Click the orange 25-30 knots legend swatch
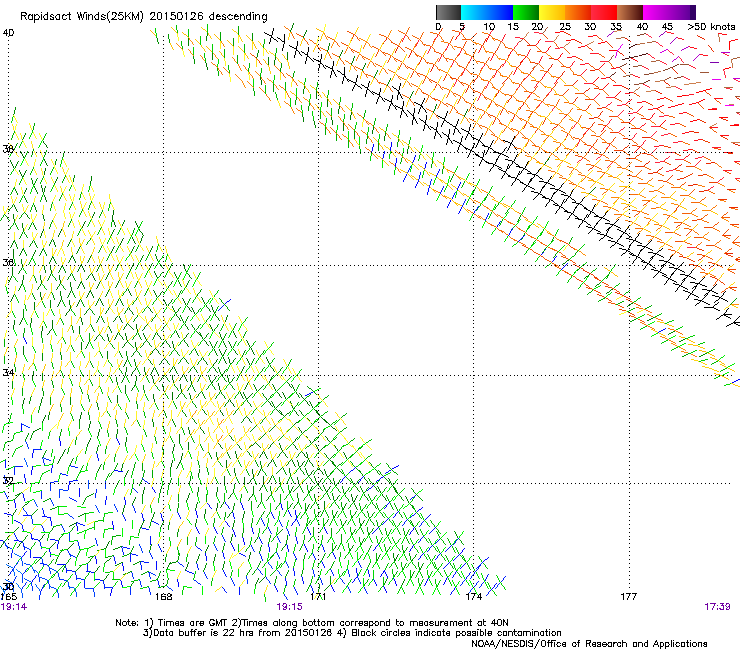 click(x=578, y=12)
